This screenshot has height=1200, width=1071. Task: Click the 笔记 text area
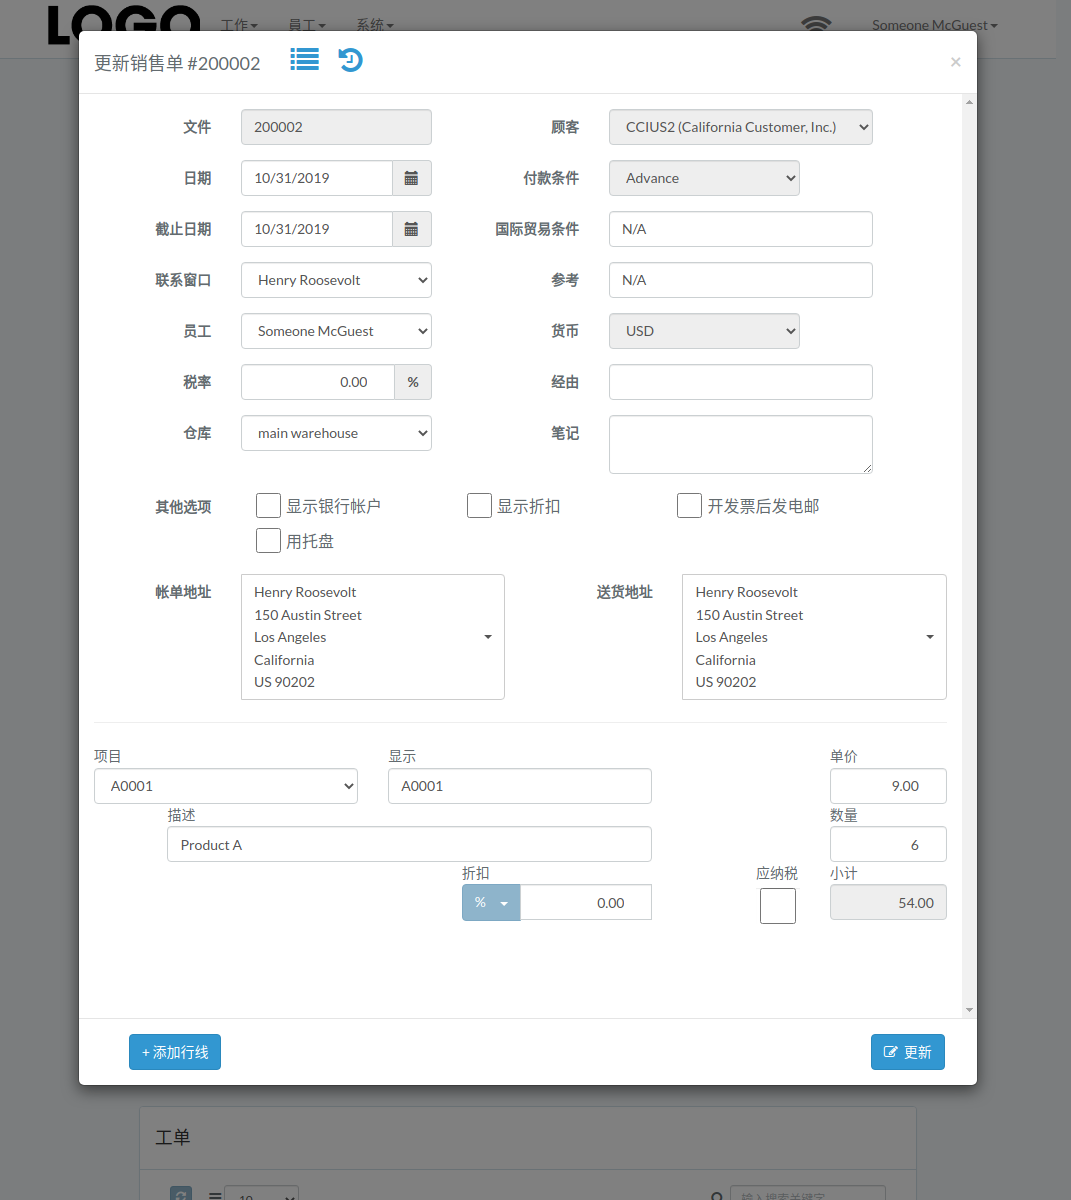point(741,444)
